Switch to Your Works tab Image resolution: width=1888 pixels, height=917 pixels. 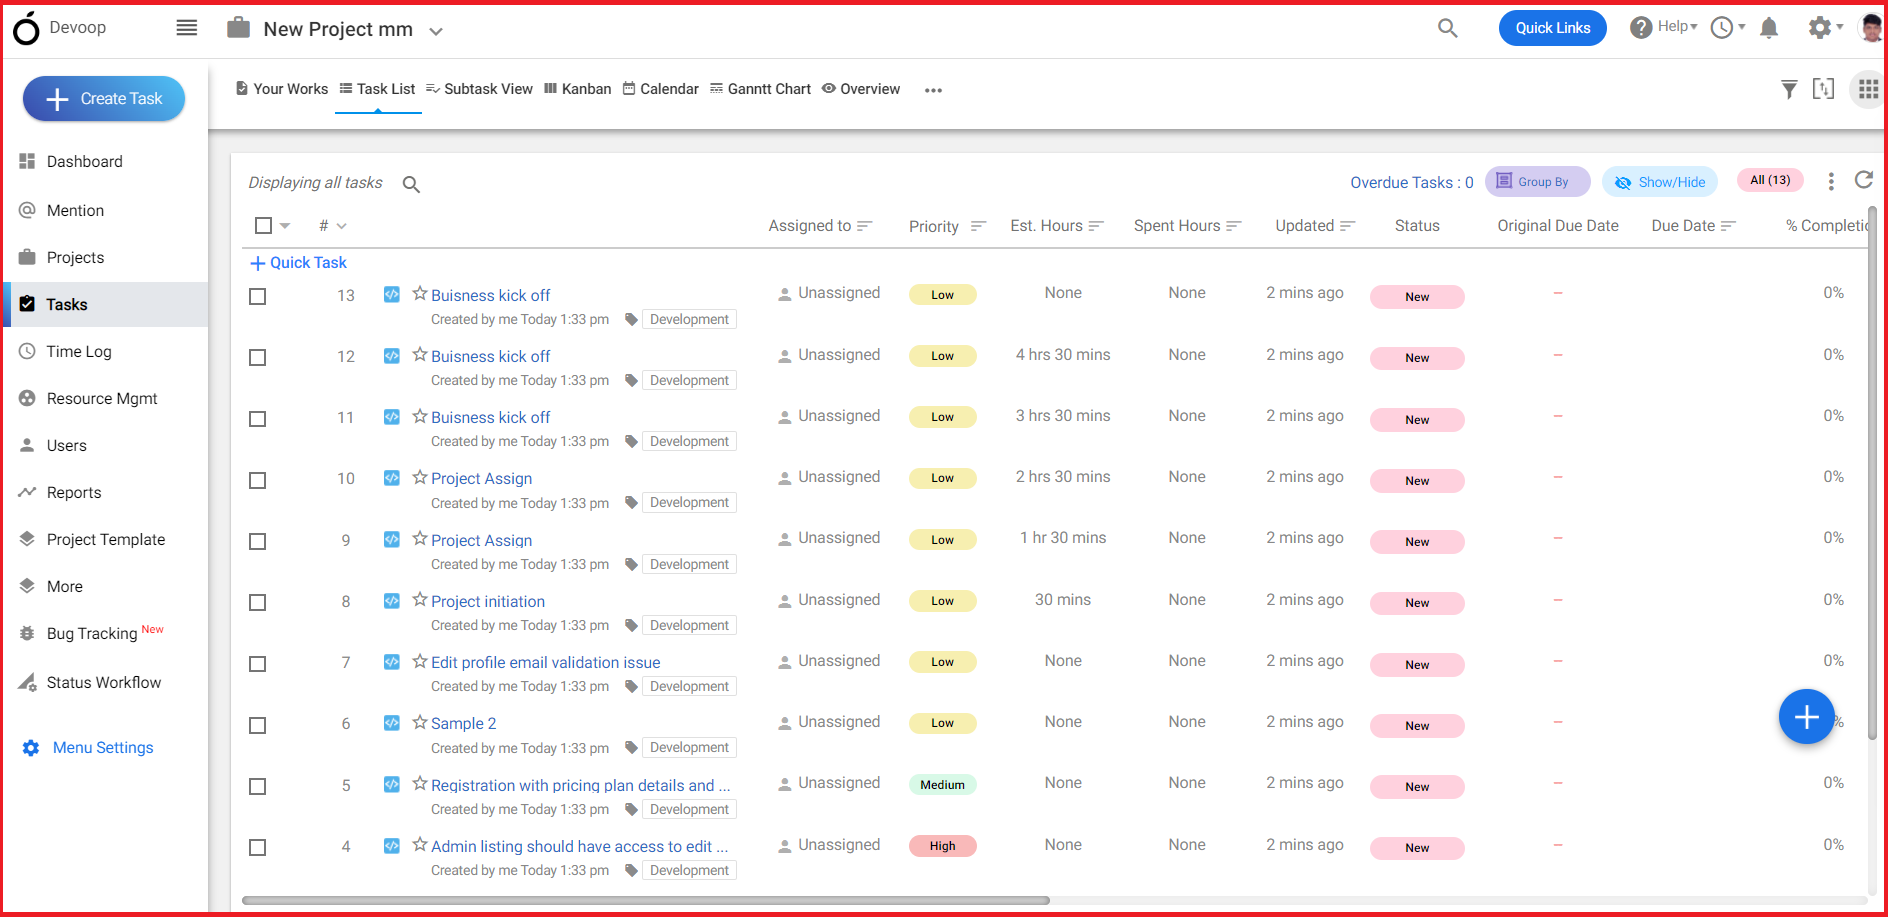click(x=282, y=89)
